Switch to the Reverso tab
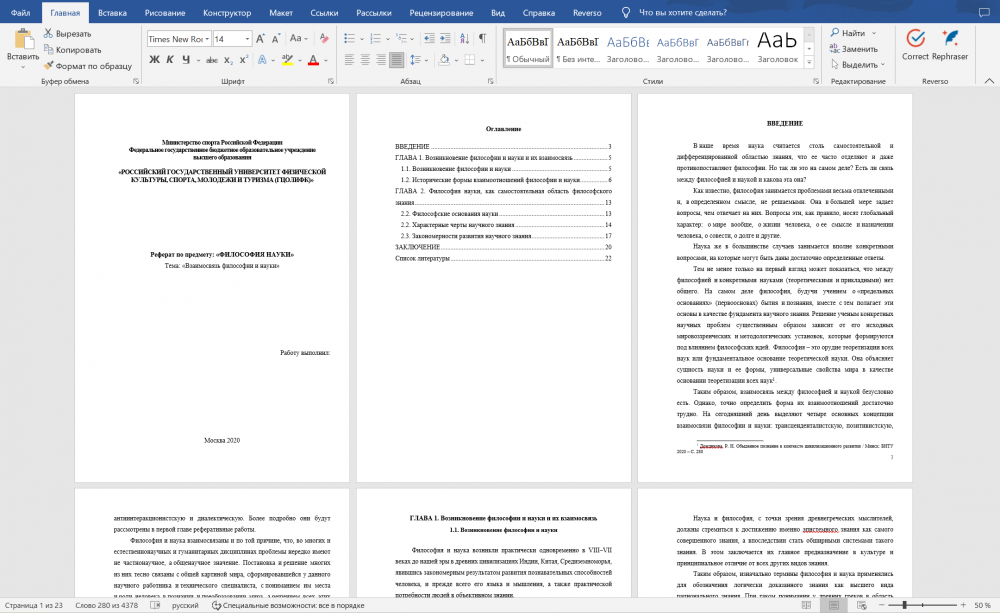Viewport: 1000px width, 613px height. [x=587, y=12]
